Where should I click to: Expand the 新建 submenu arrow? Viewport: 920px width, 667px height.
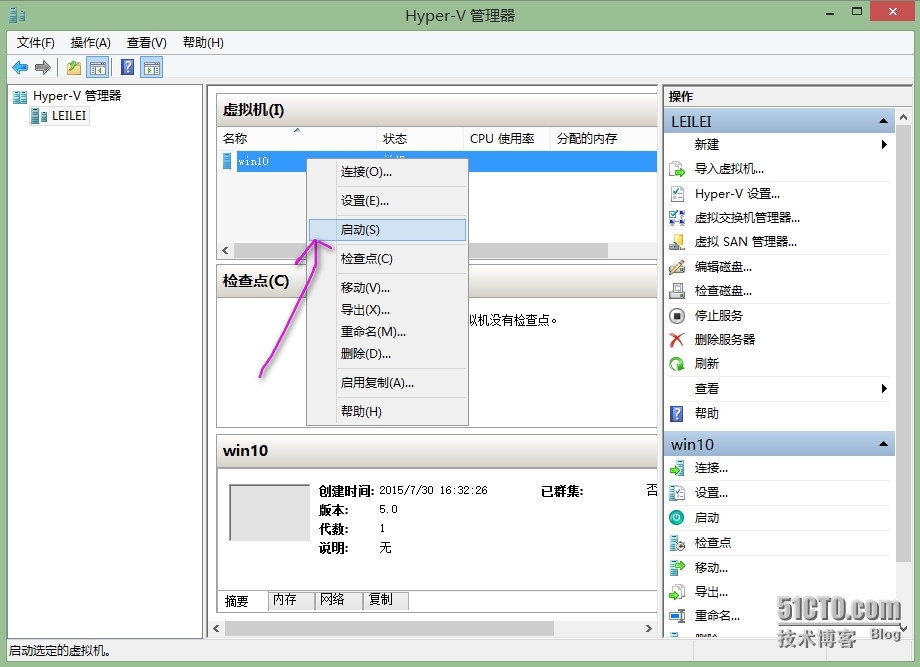(884, 144)
